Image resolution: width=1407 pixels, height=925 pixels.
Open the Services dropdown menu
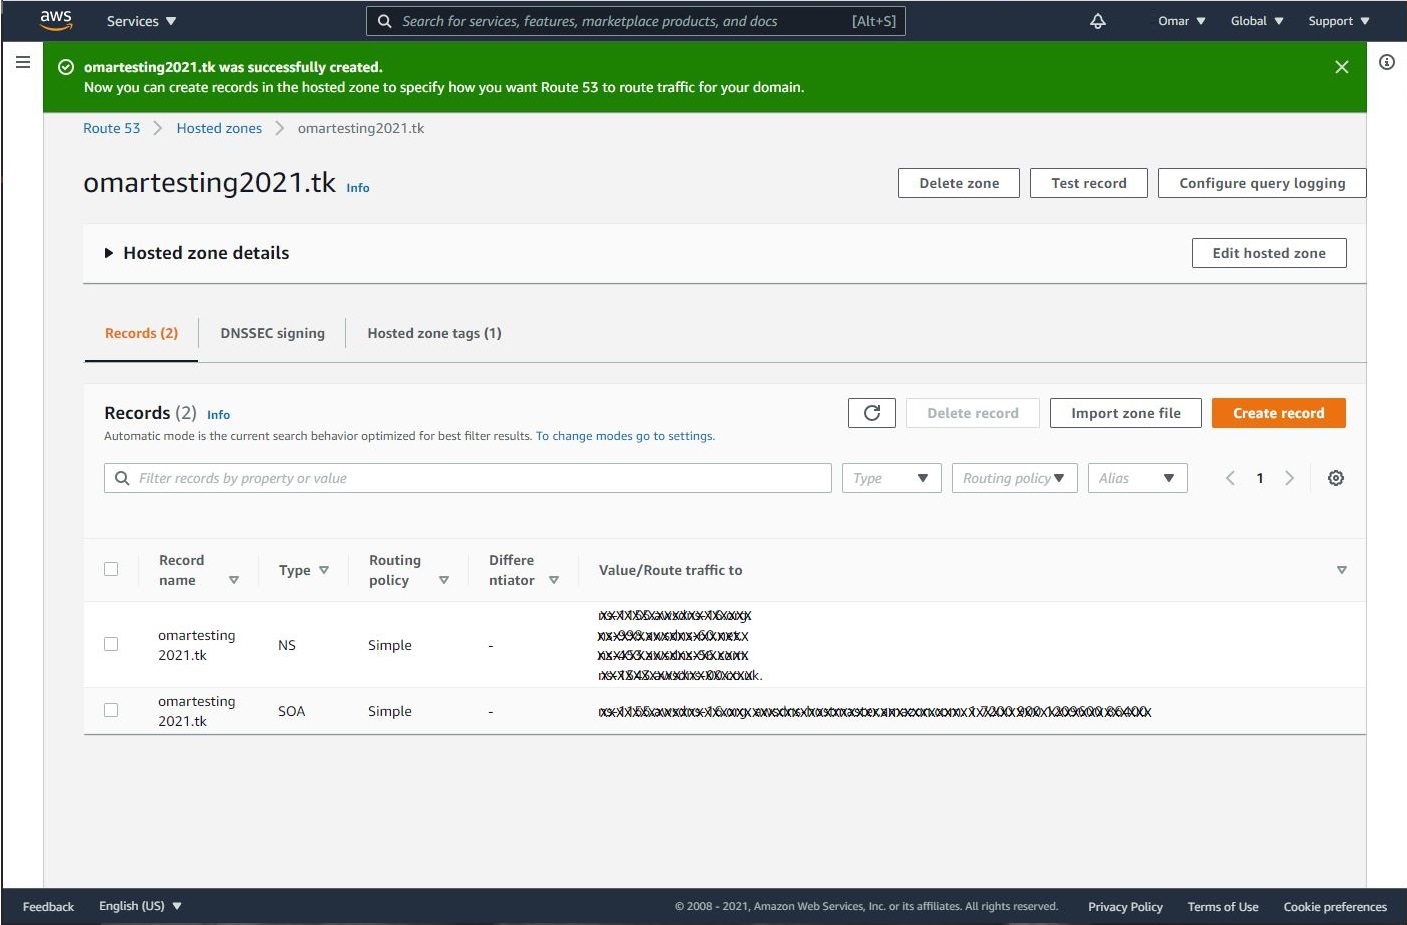coord(141,21)
